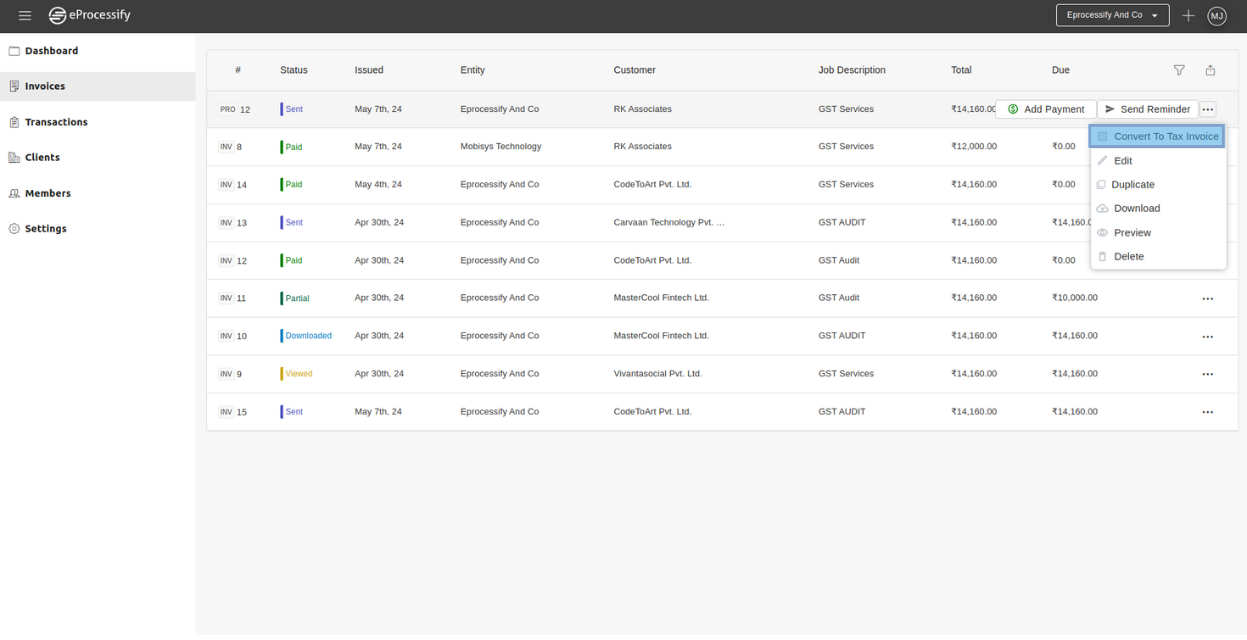Go to Clients in the sidebar

coord(42,158)
